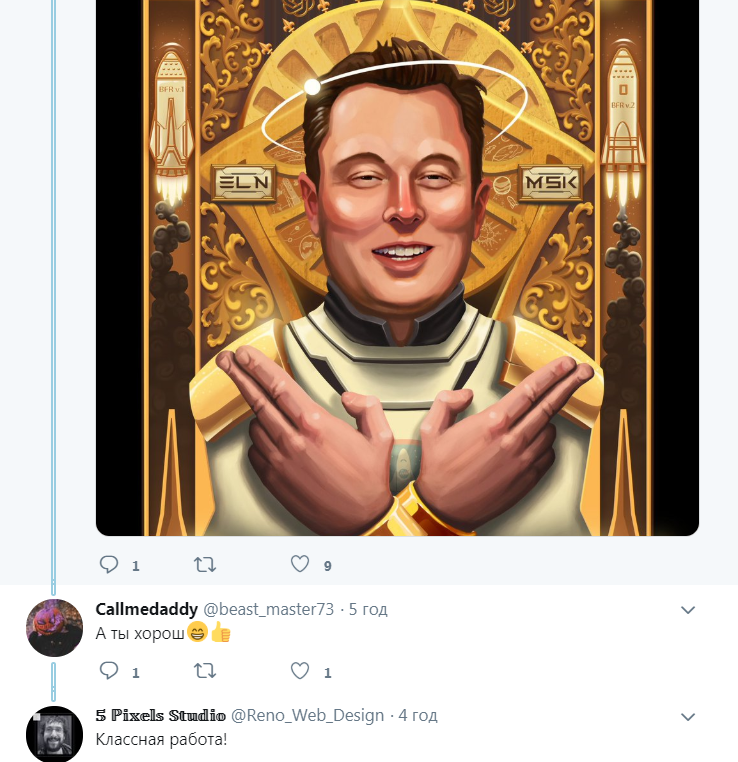
Task: Open the 4 год timestamp link
Action: click(418, 715)
